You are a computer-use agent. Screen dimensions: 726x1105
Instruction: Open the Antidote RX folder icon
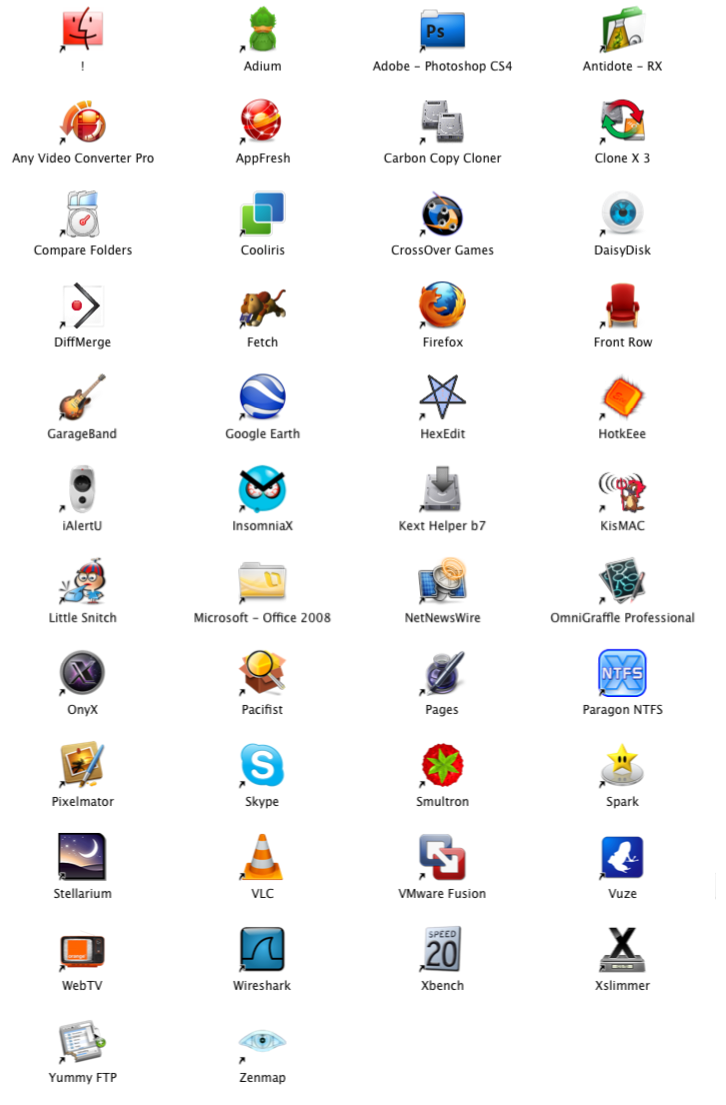[622, 30]
